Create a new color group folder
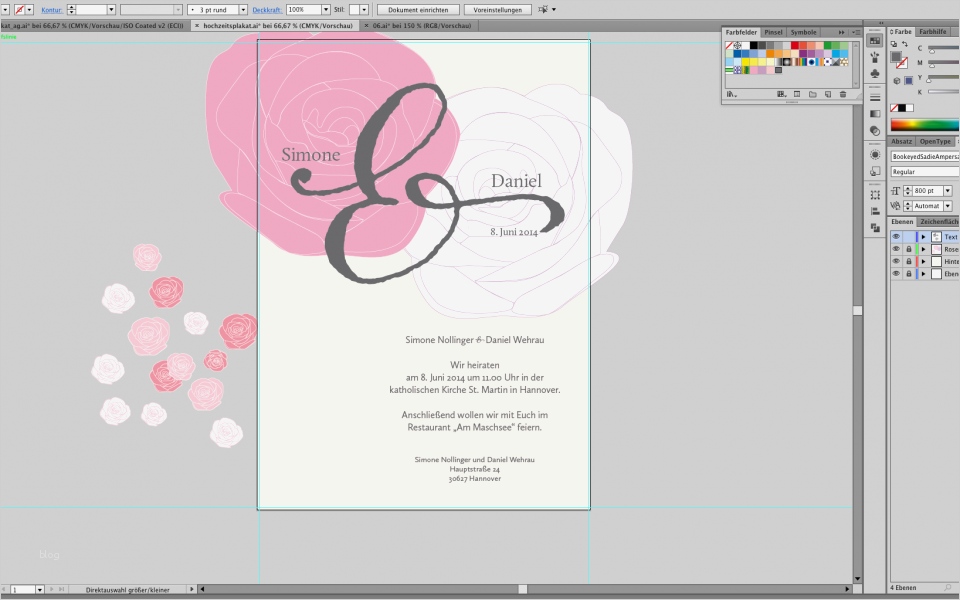The image size is (960, 600). pyautogui.click(x=812, y=94)
